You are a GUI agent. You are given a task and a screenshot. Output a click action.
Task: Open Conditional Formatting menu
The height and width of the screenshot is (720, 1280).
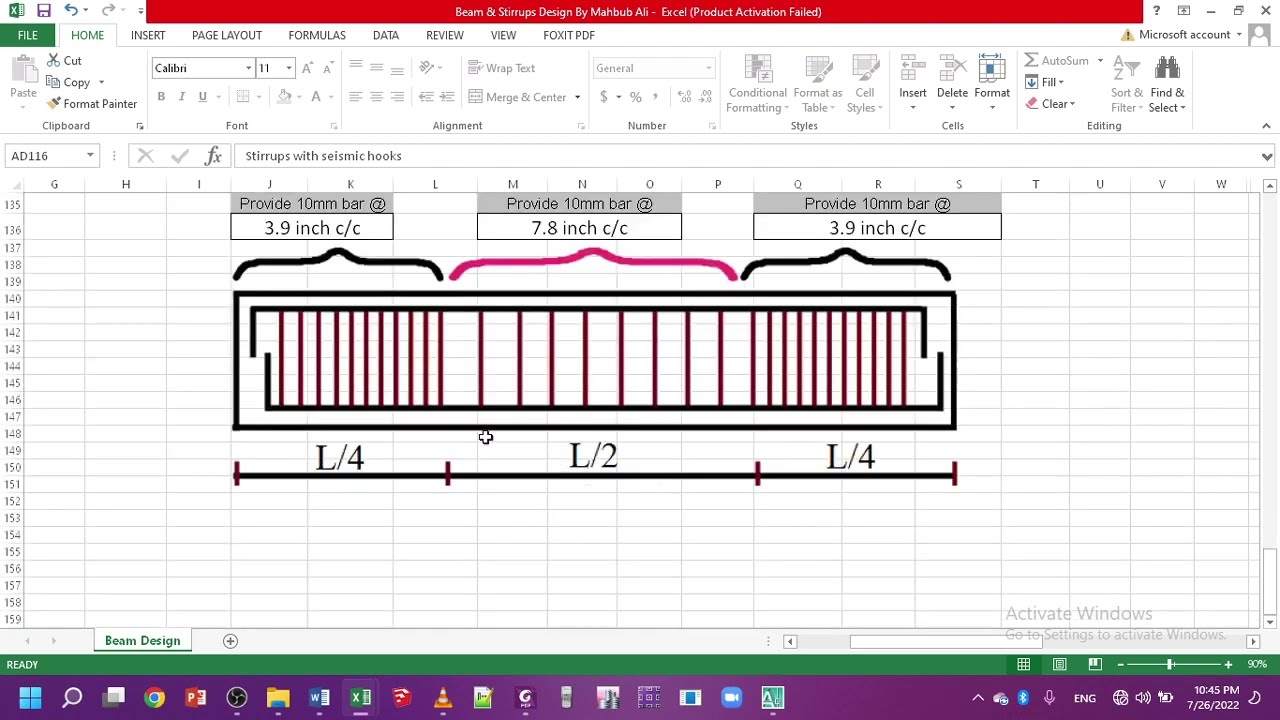coord(757,85)
